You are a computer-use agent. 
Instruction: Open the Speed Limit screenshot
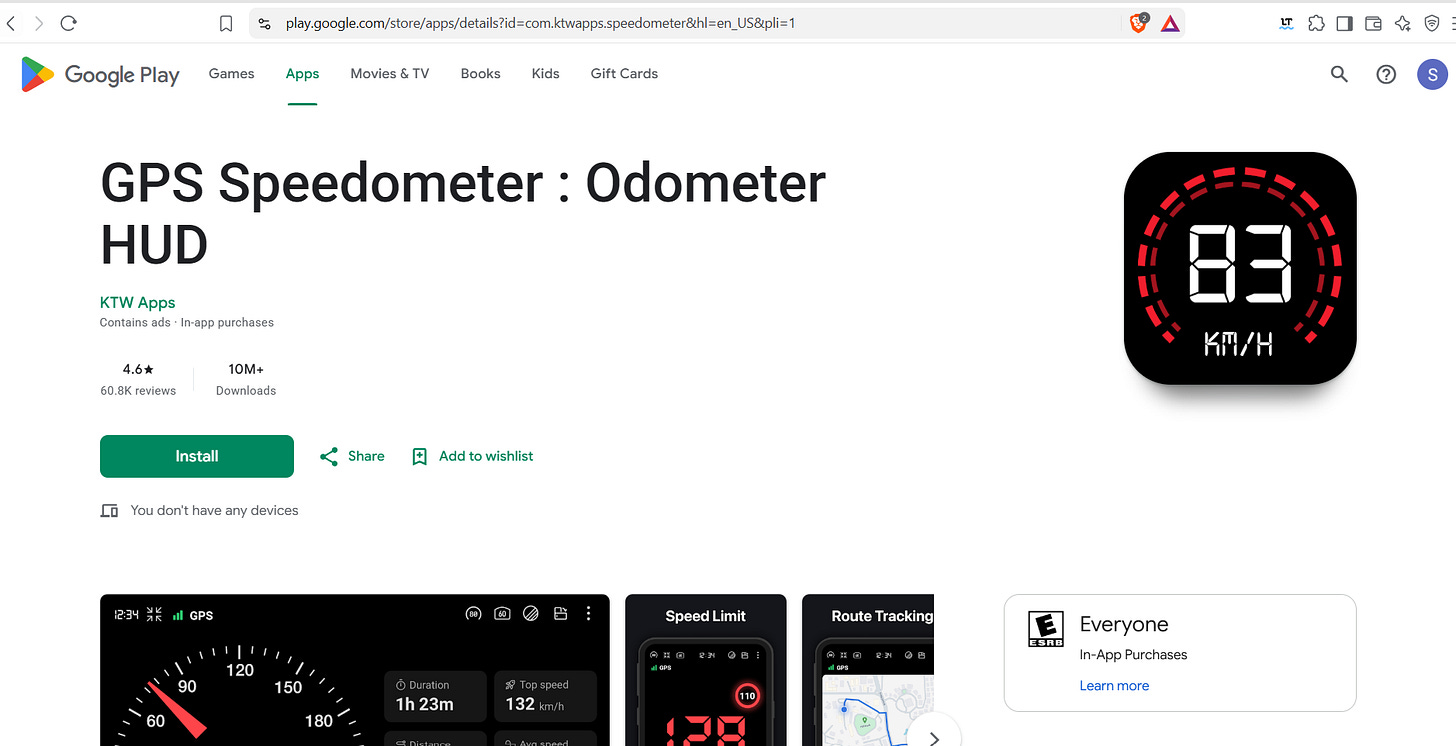click(706, 670)
